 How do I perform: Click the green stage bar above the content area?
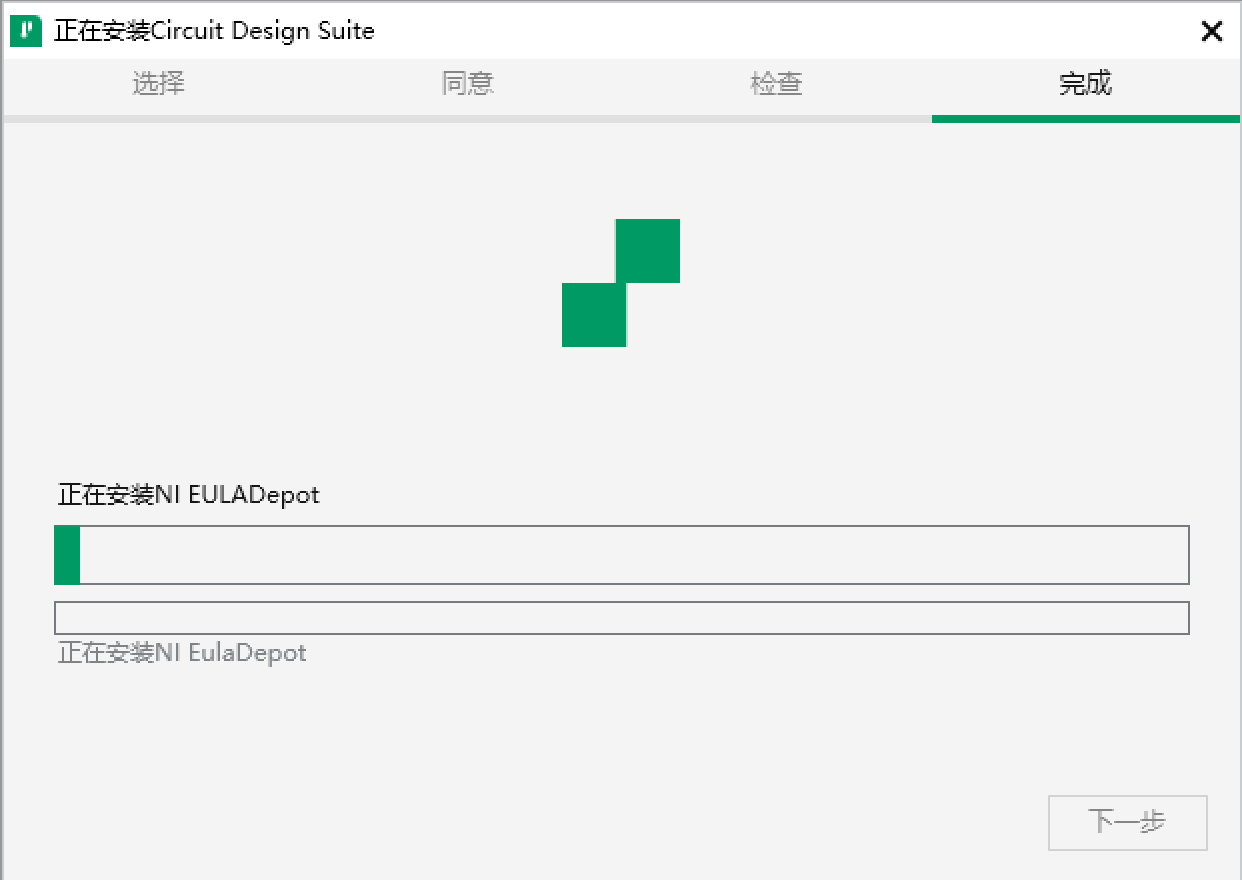[1085, 119]
